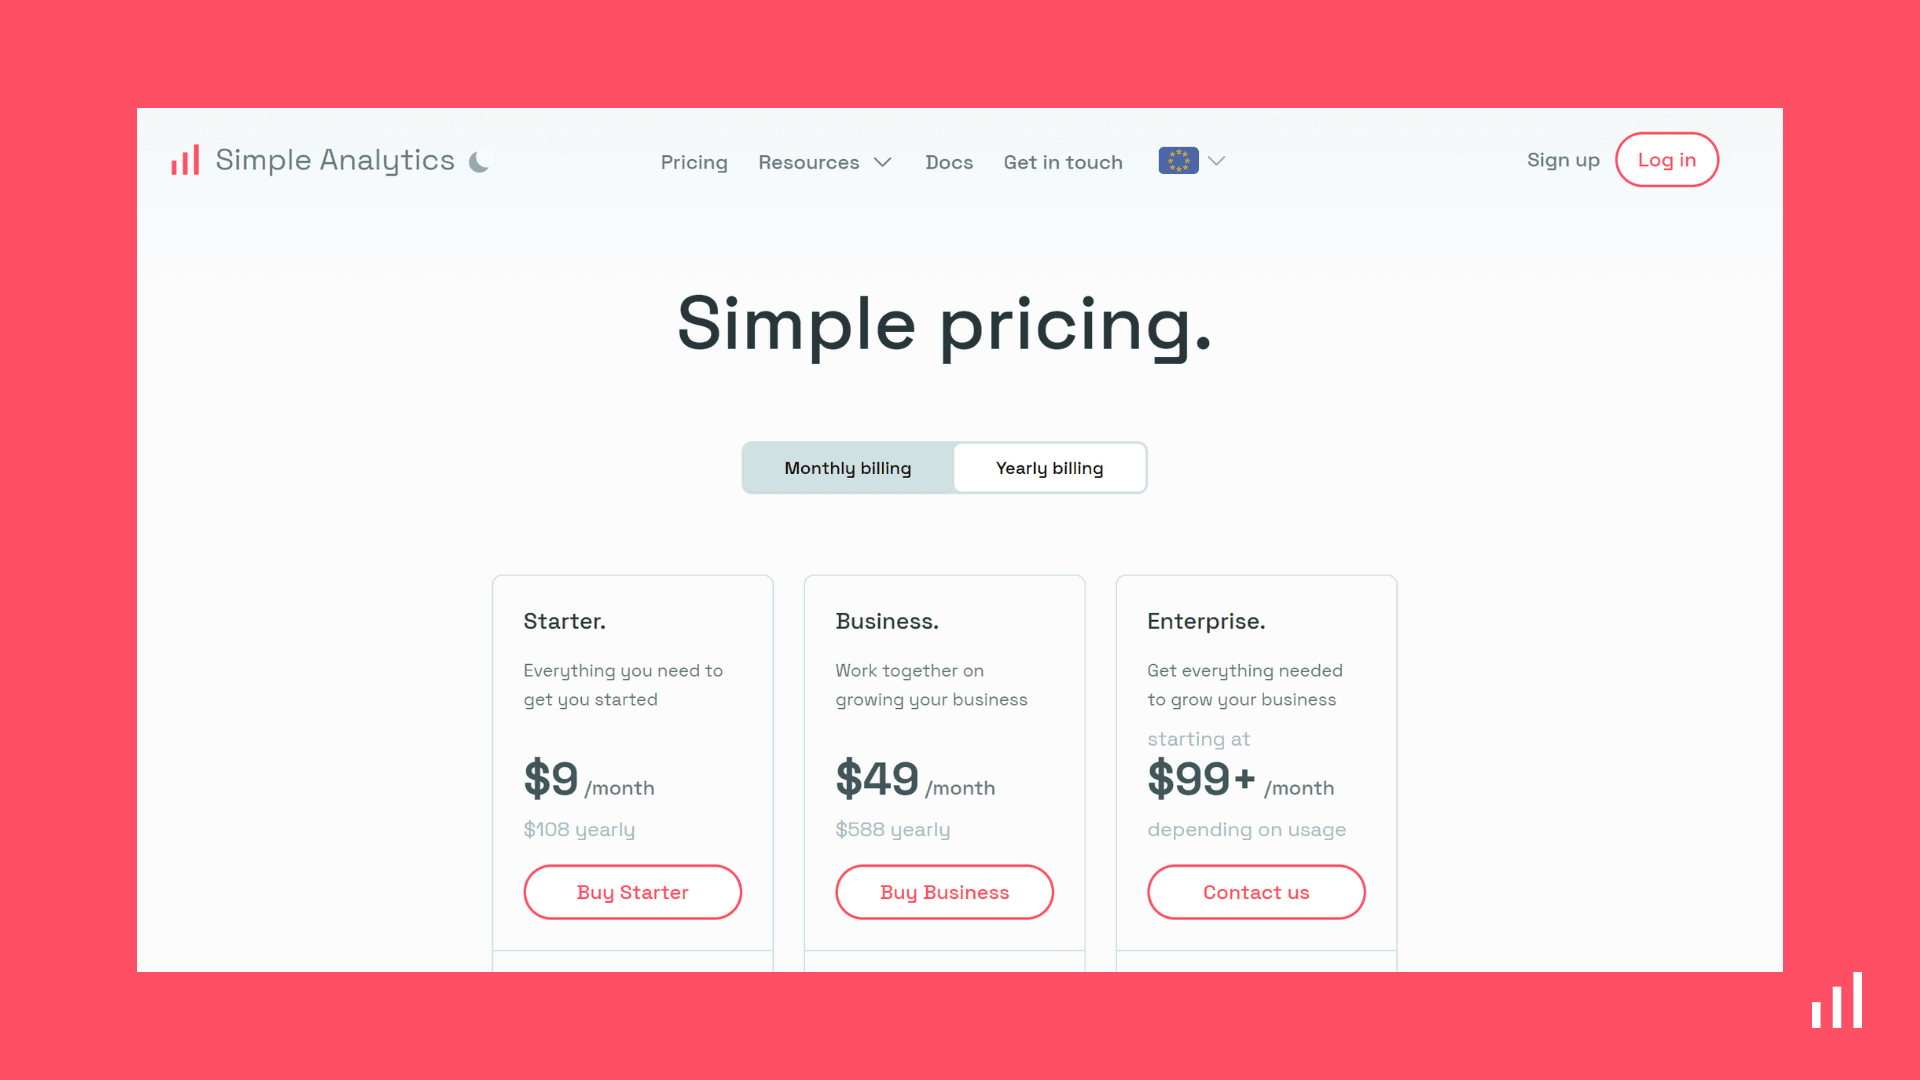
Task: Click the moon/dark mode icon
Action: (479, 161)
